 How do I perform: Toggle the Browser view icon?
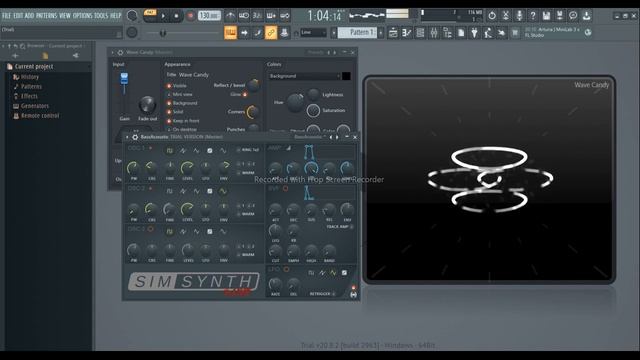point(447,33)
